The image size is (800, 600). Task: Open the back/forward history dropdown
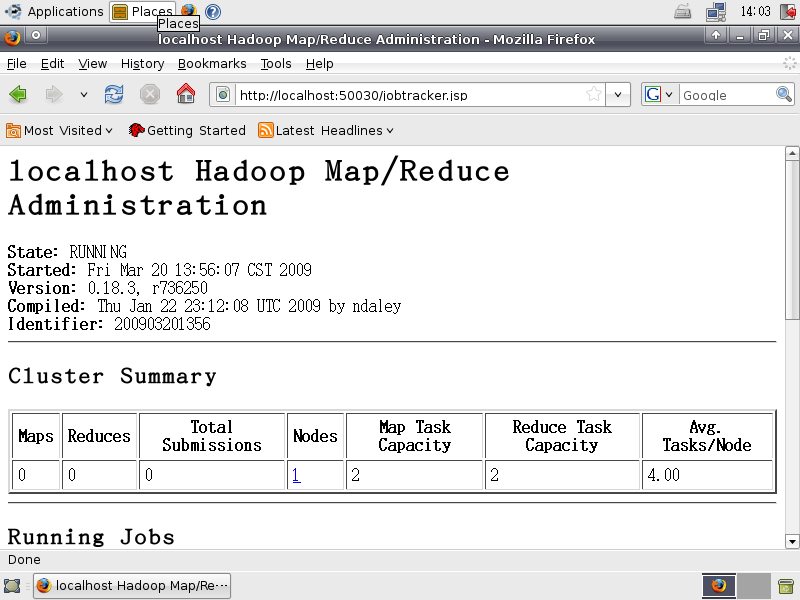(x=84, y=94)
